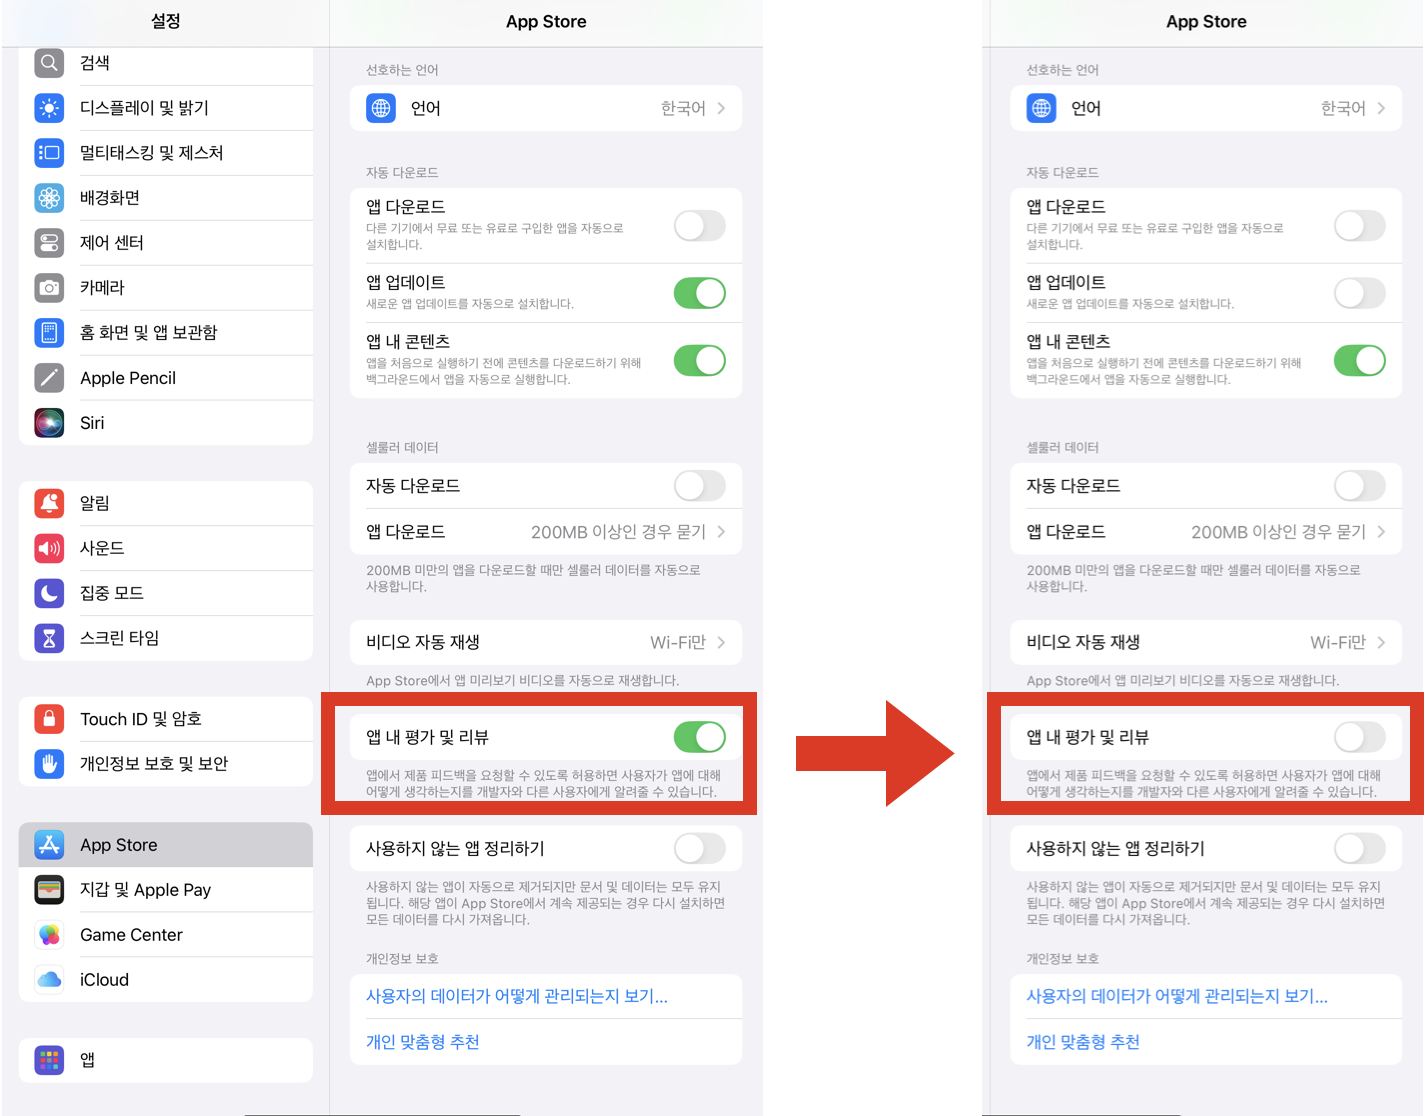Image resolution: width=1428 pixels, height=1116 pixels.
Task: Expand 비디오 자동 재생 Wi-Fi만 option in left panel
Action: (546, 642)
